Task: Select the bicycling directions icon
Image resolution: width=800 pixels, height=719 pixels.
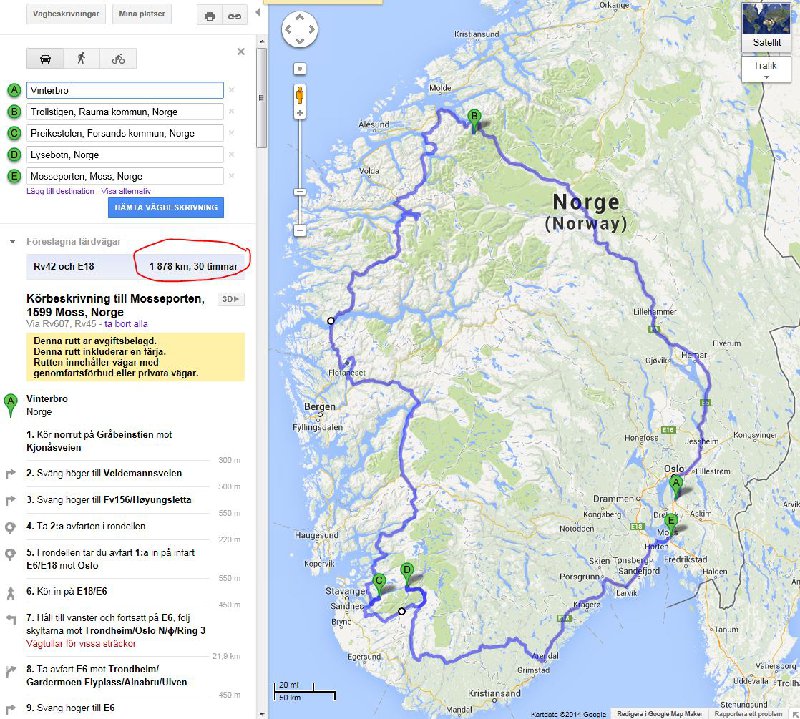Action: click(119, 60)
